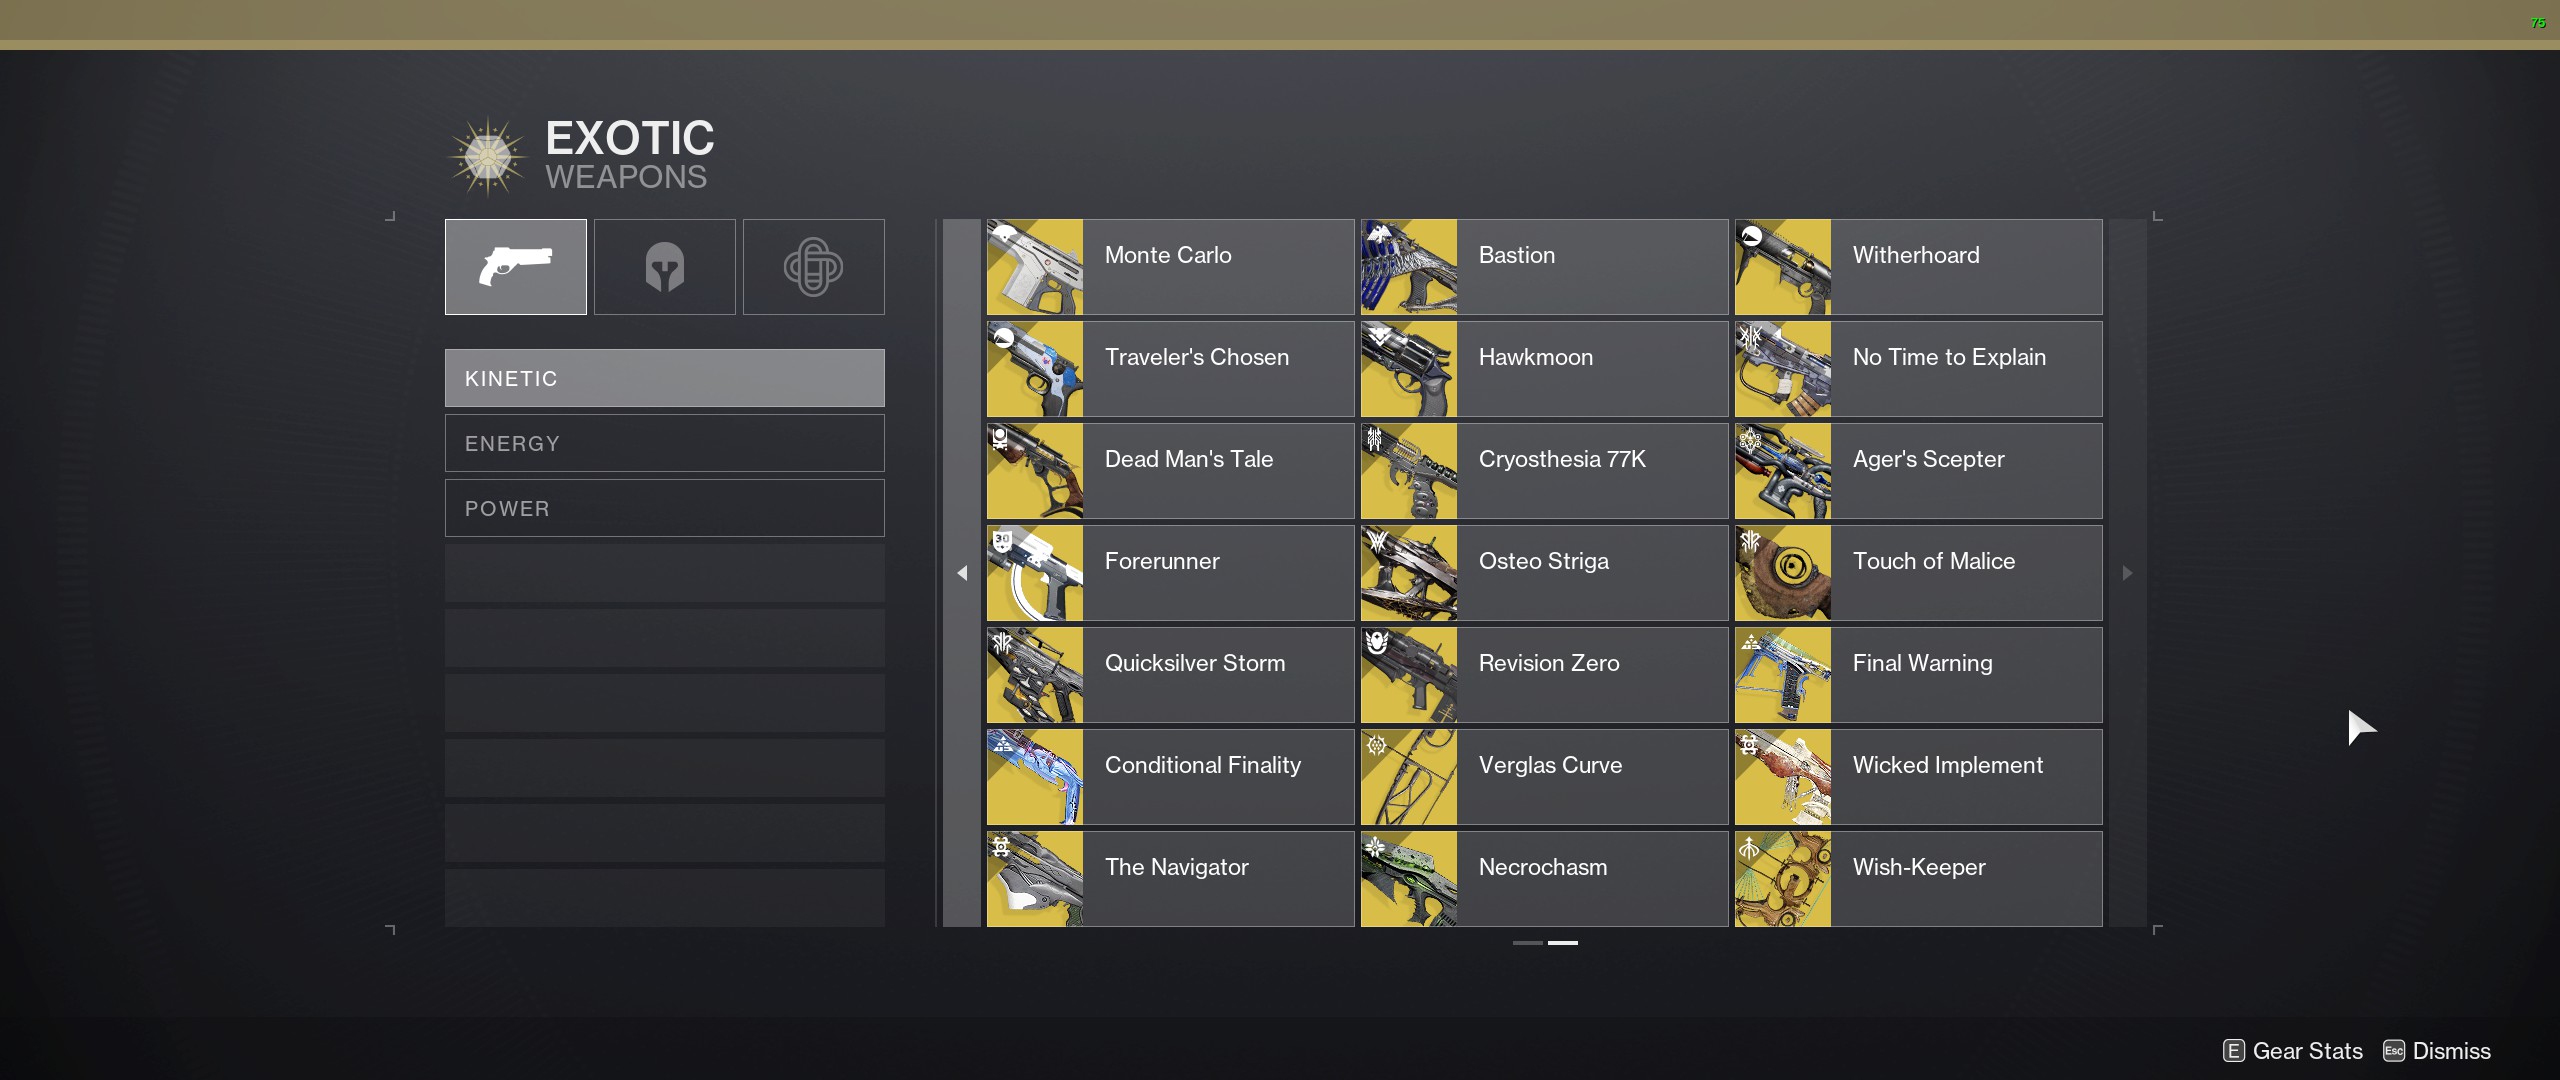The image size is (2560, 1080).
Task: Select the weapons hand cannon category icon
Action: tap(515, 267)
